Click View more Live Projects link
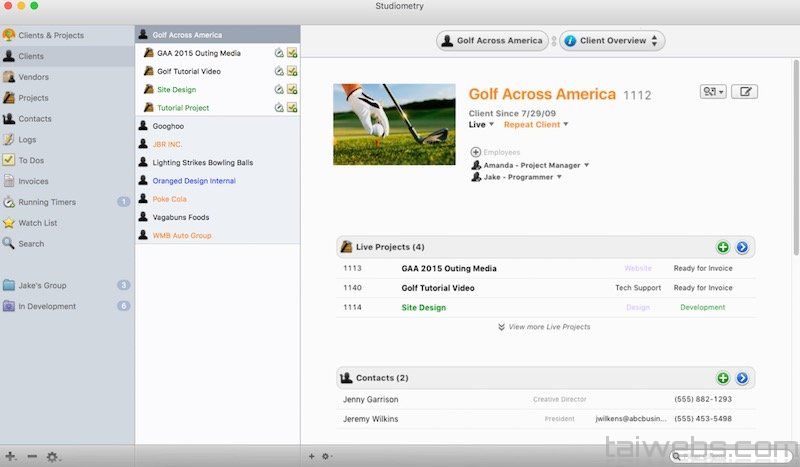 point(545,327)
